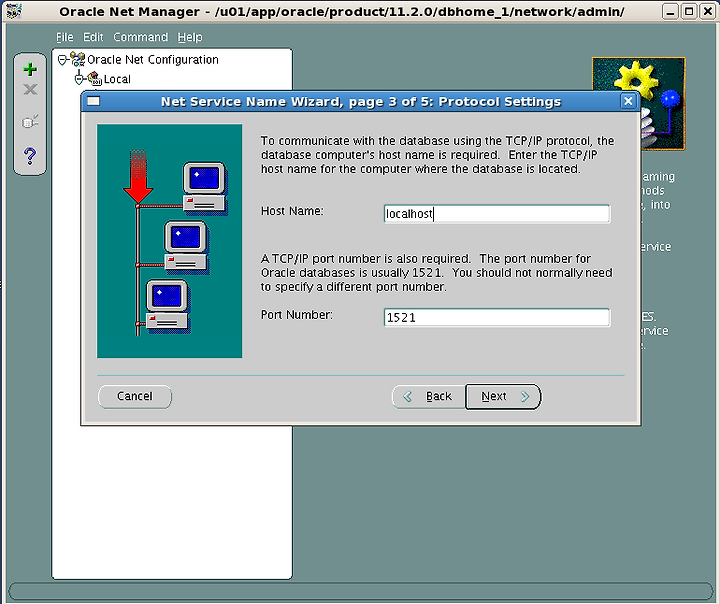Click the Cancel button
Viewport: 720px width, 604px height.
pyautogui.click(x=135, y=396)
